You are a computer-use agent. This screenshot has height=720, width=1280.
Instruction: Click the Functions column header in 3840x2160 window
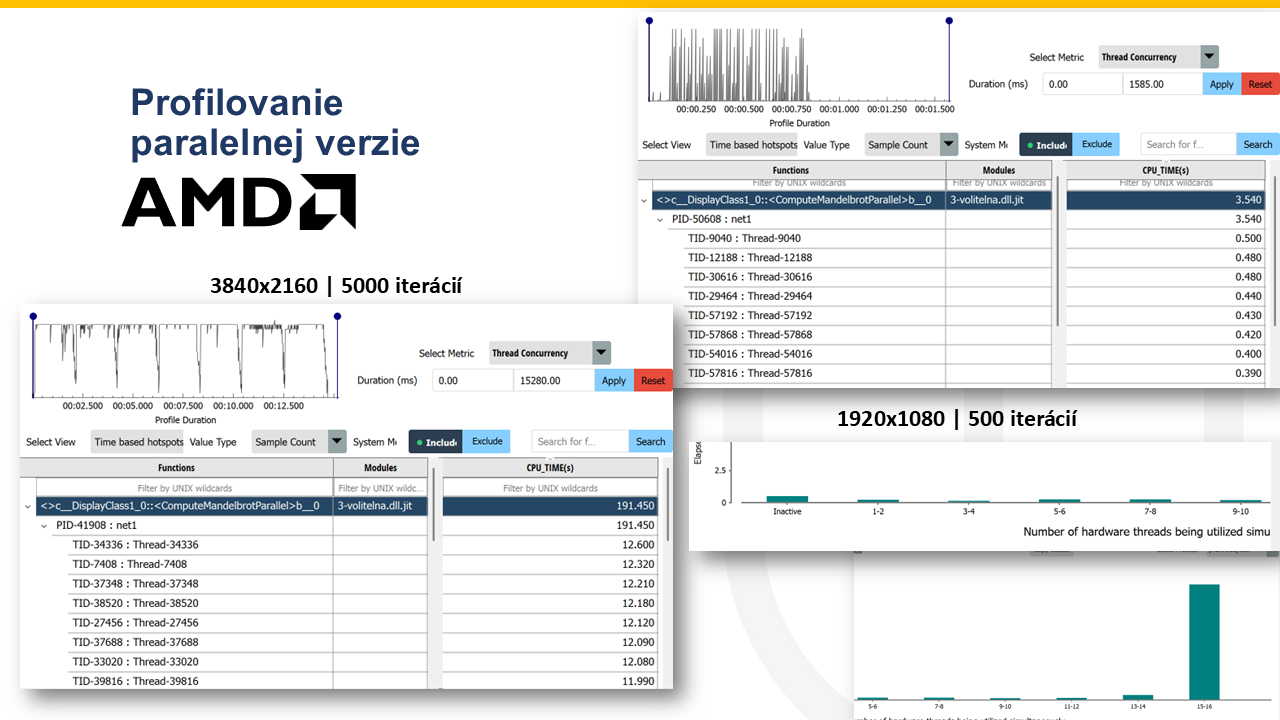(177, 468)
